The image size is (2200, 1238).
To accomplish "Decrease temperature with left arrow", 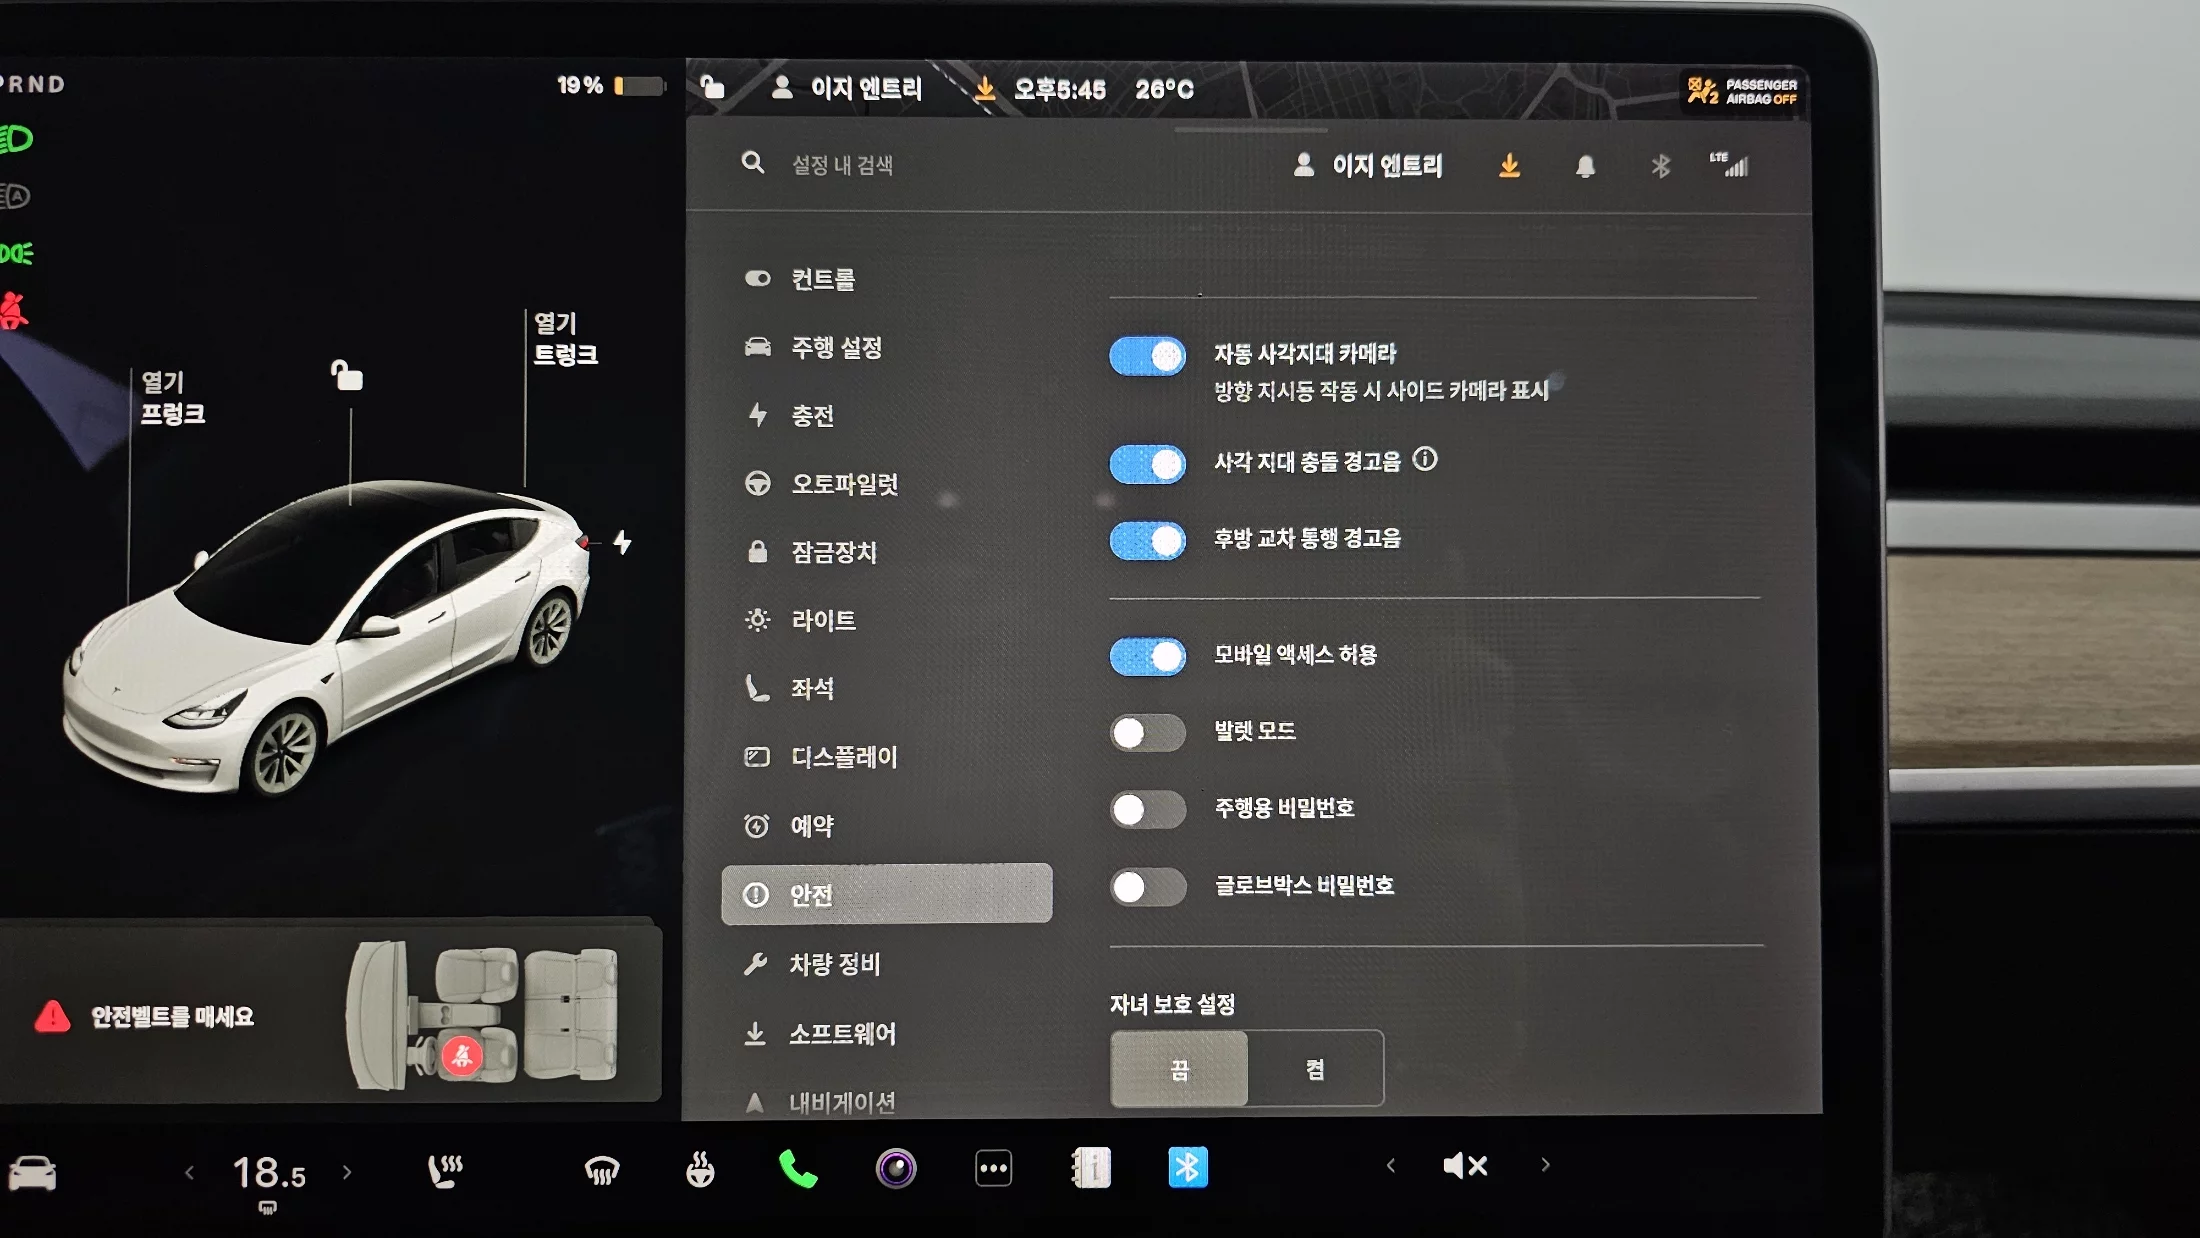I will (x=190, y=1172).
